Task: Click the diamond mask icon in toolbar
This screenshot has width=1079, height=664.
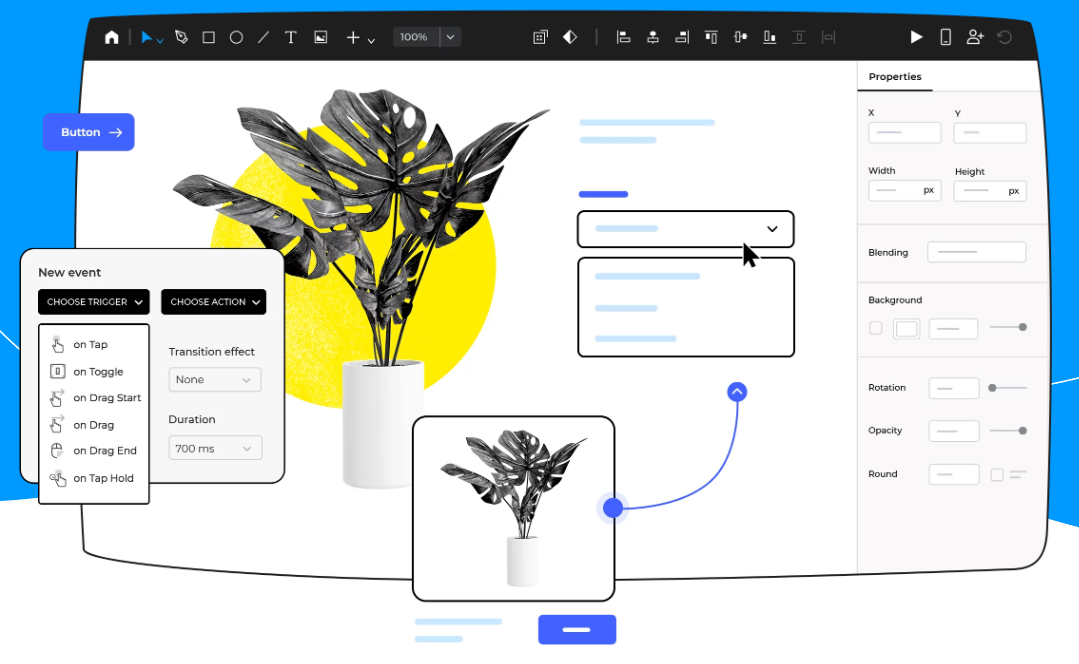Action: (x=570, y=37)
